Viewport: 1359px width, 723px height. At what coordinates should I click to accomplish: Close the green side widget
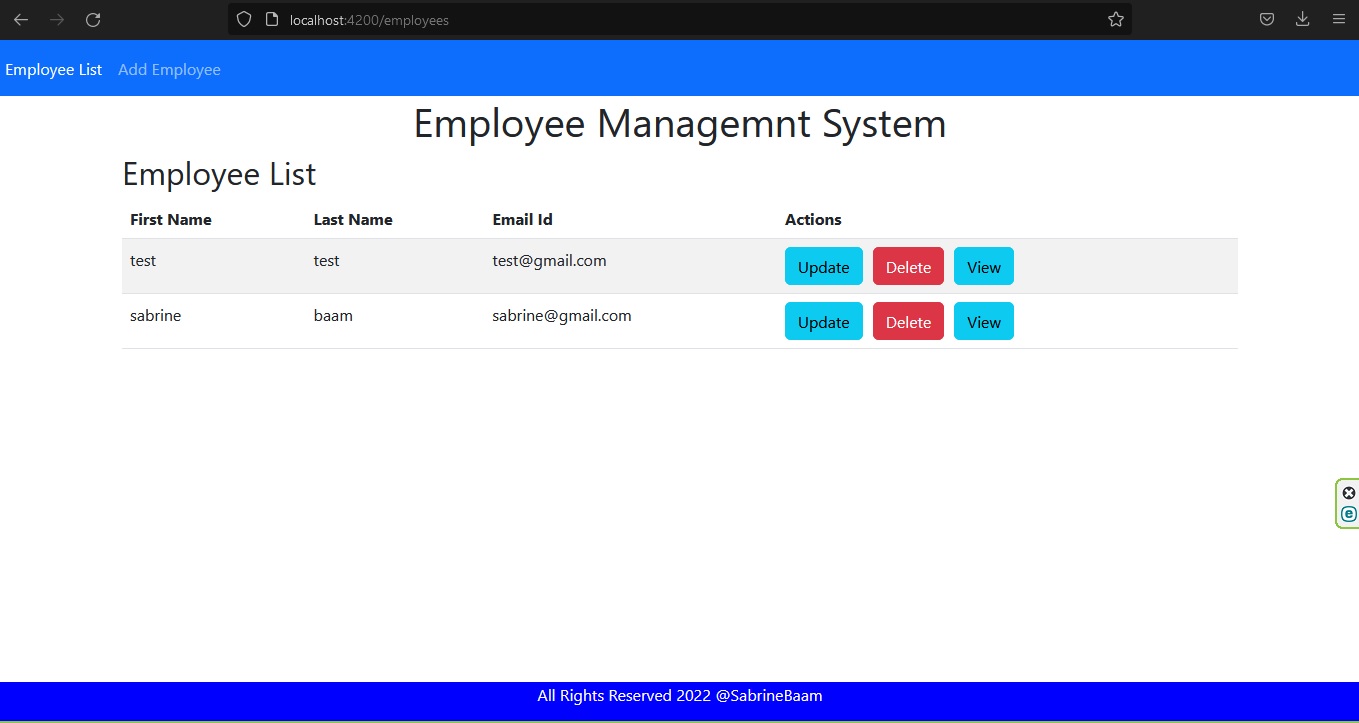click(1349, 493)
